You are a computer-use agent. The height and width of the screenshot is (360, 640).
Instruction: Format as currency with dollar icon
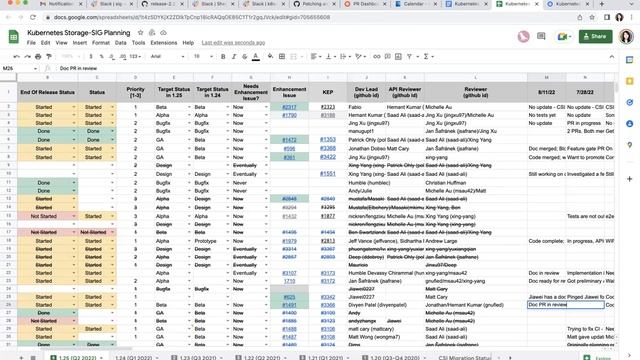coord(91,56)
